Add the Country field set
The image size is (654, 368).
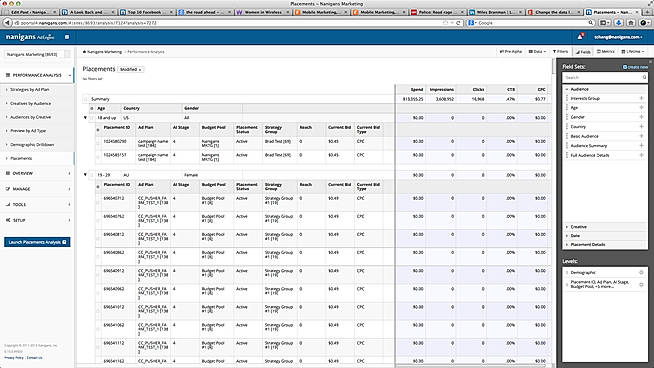click(x=641, y=127)
